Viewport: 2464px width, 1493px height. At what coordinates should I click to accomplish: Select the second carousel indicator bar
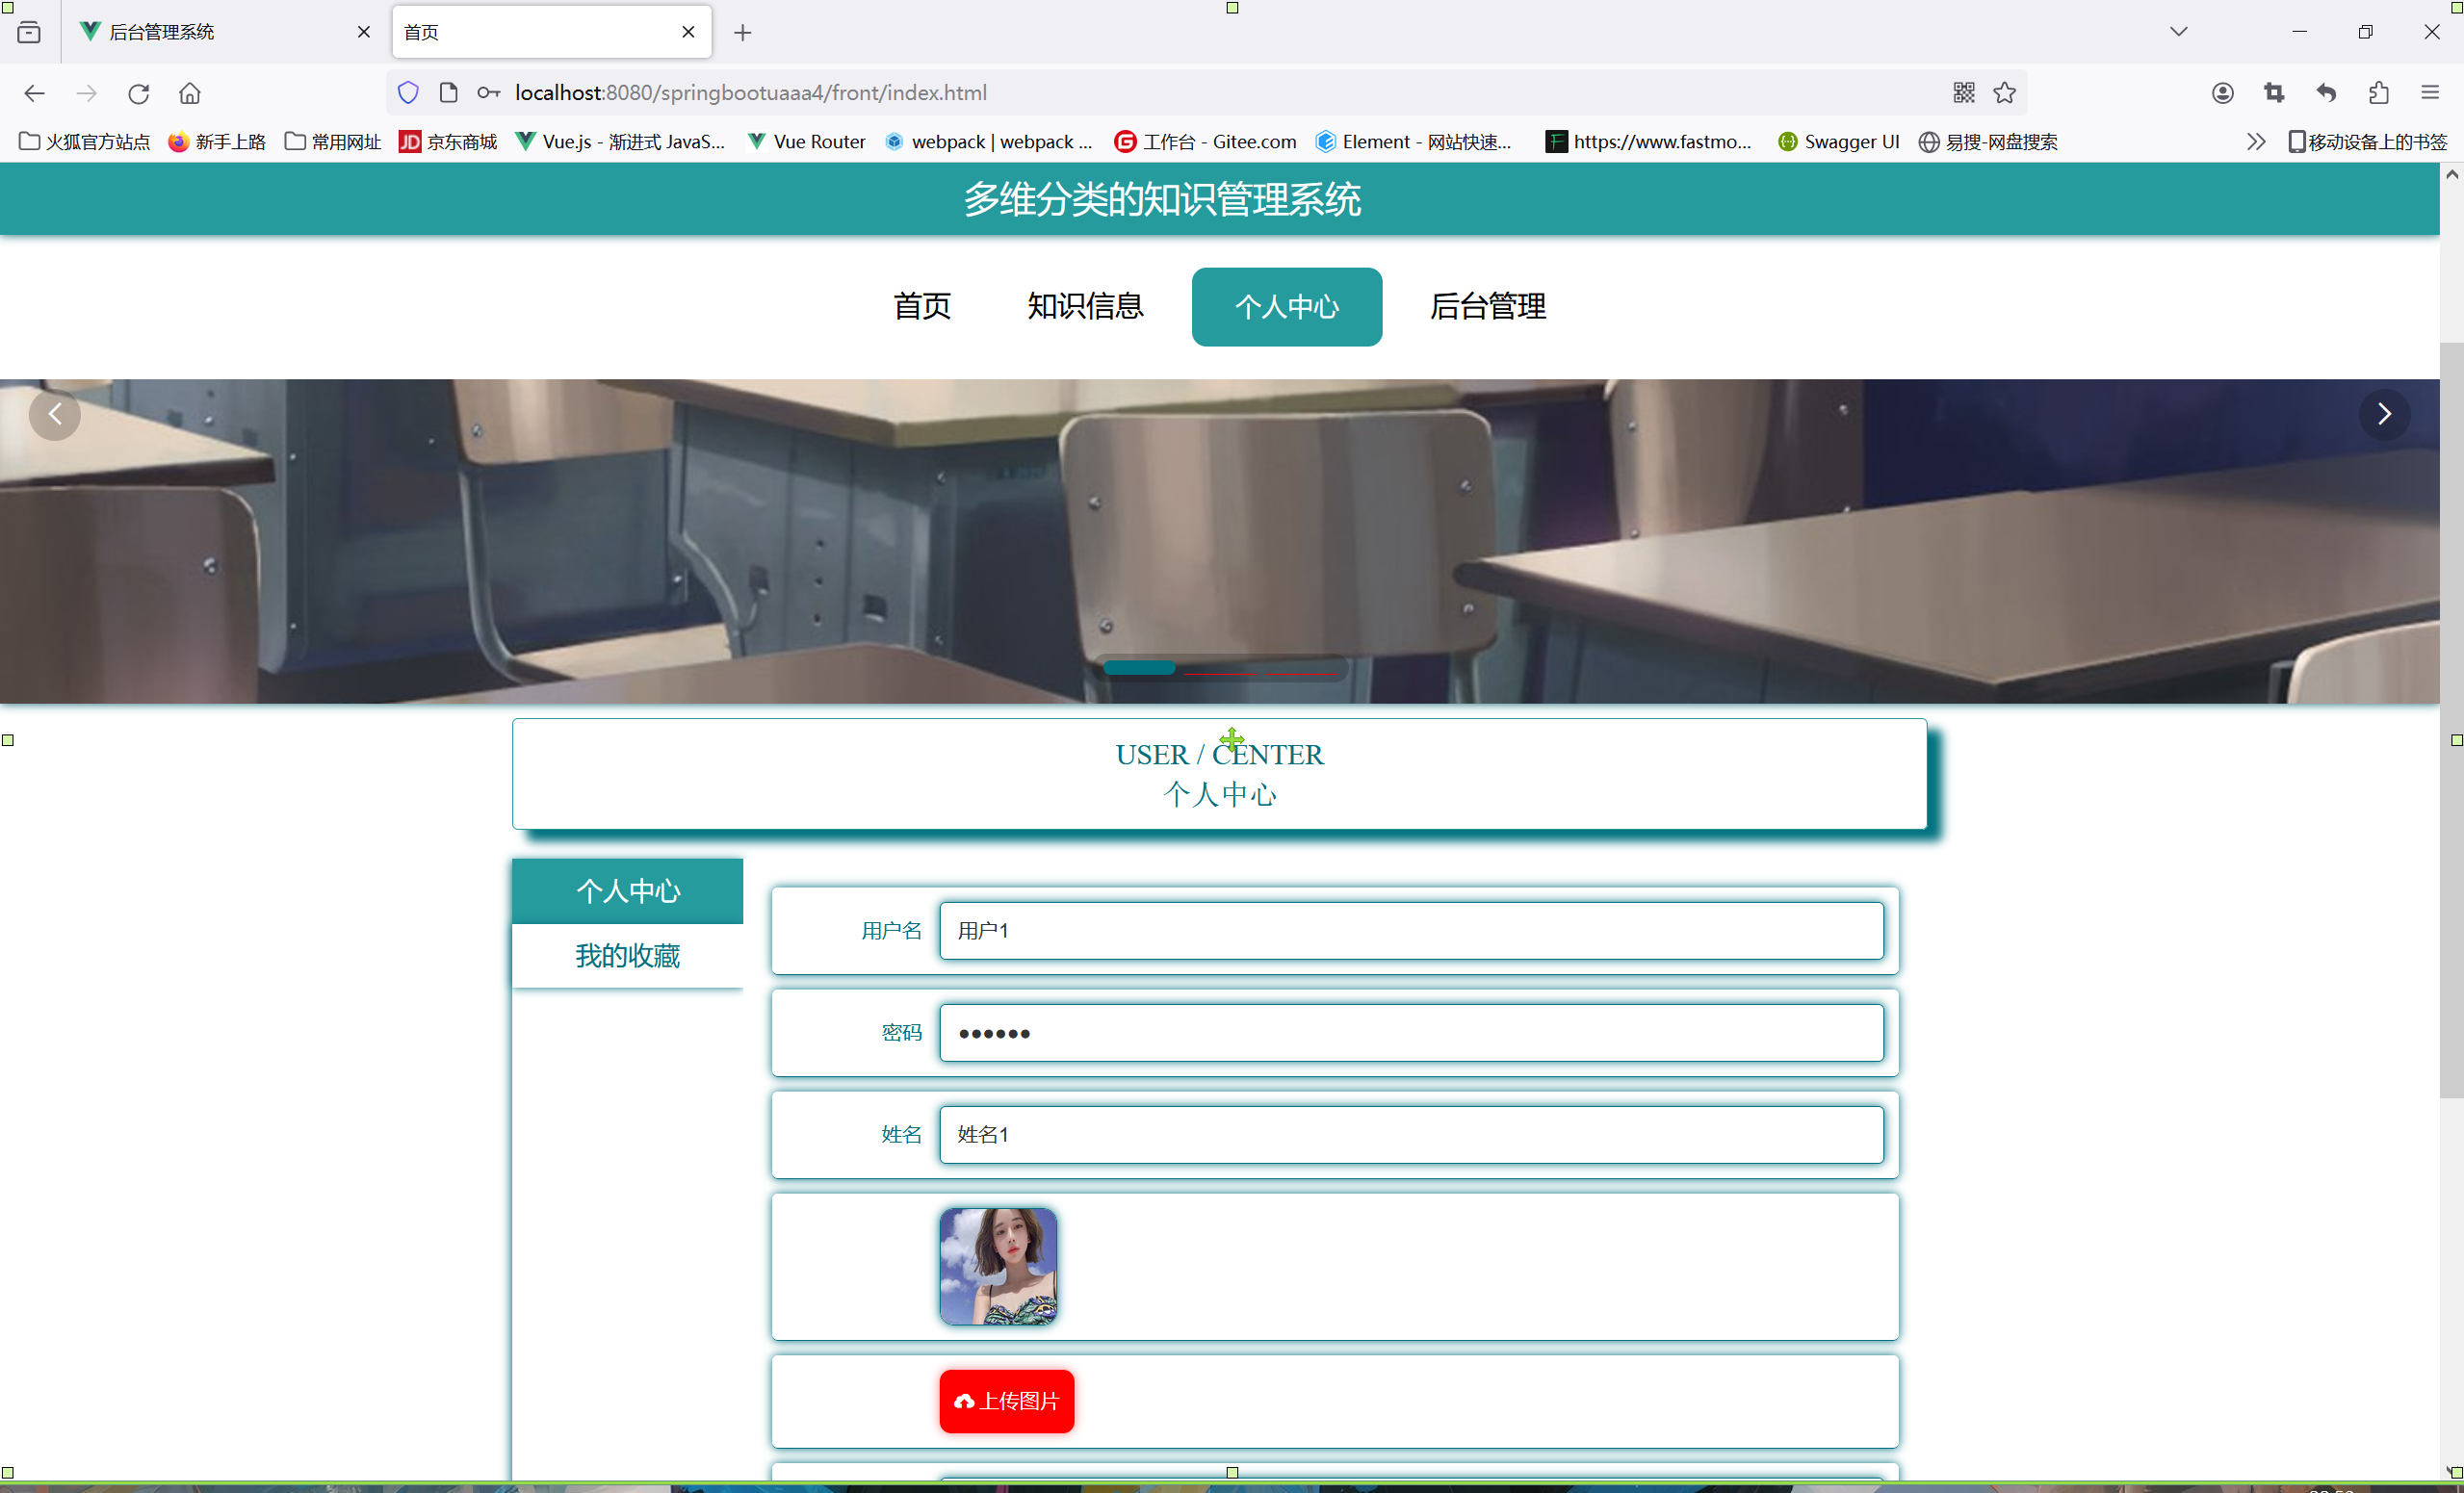1220,672
